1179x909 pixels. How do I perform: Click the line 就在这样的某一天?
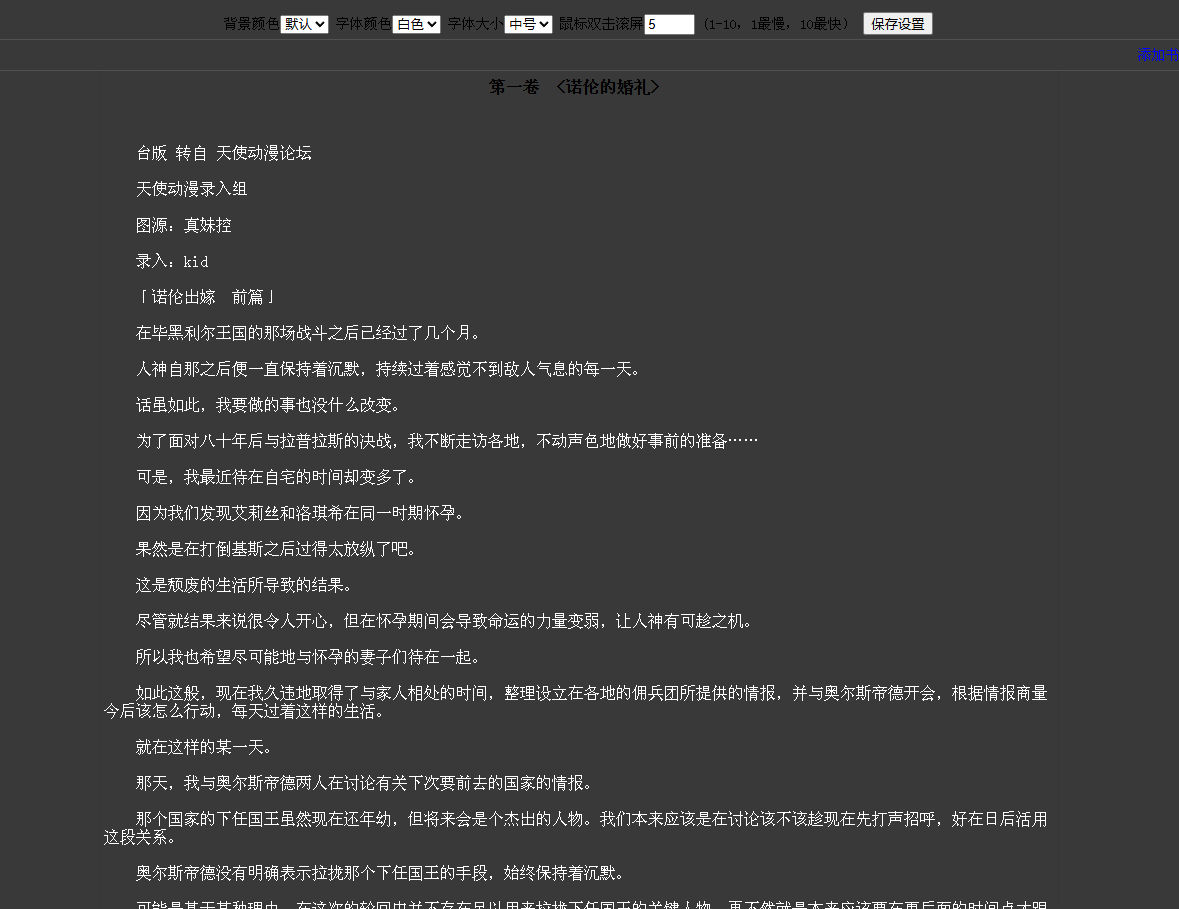coord(204,747)
